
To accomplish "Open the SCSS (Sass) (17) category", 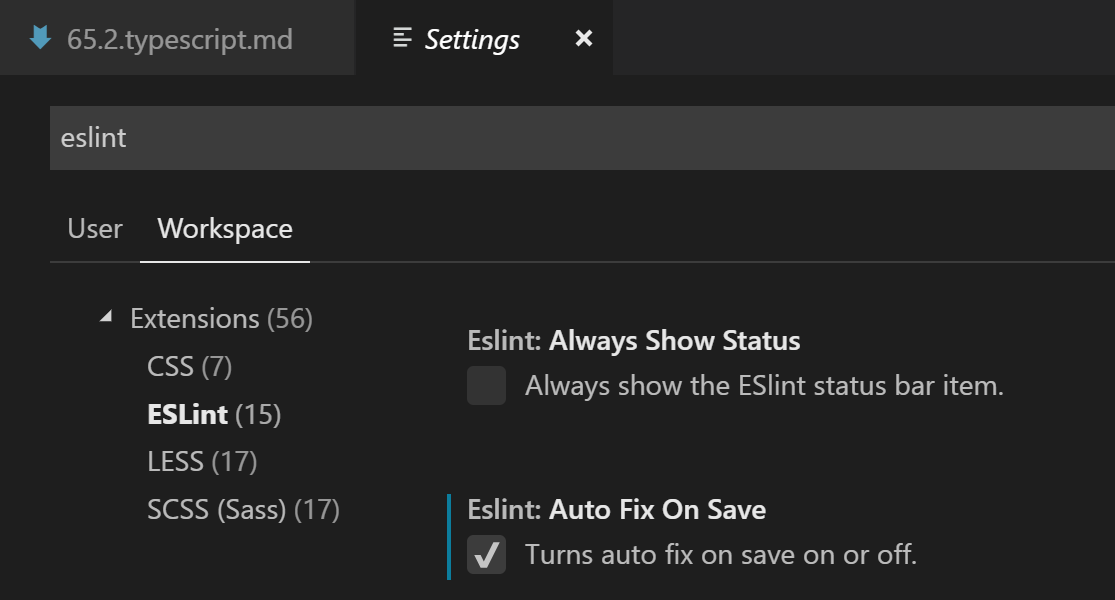I will coord(243,510).
